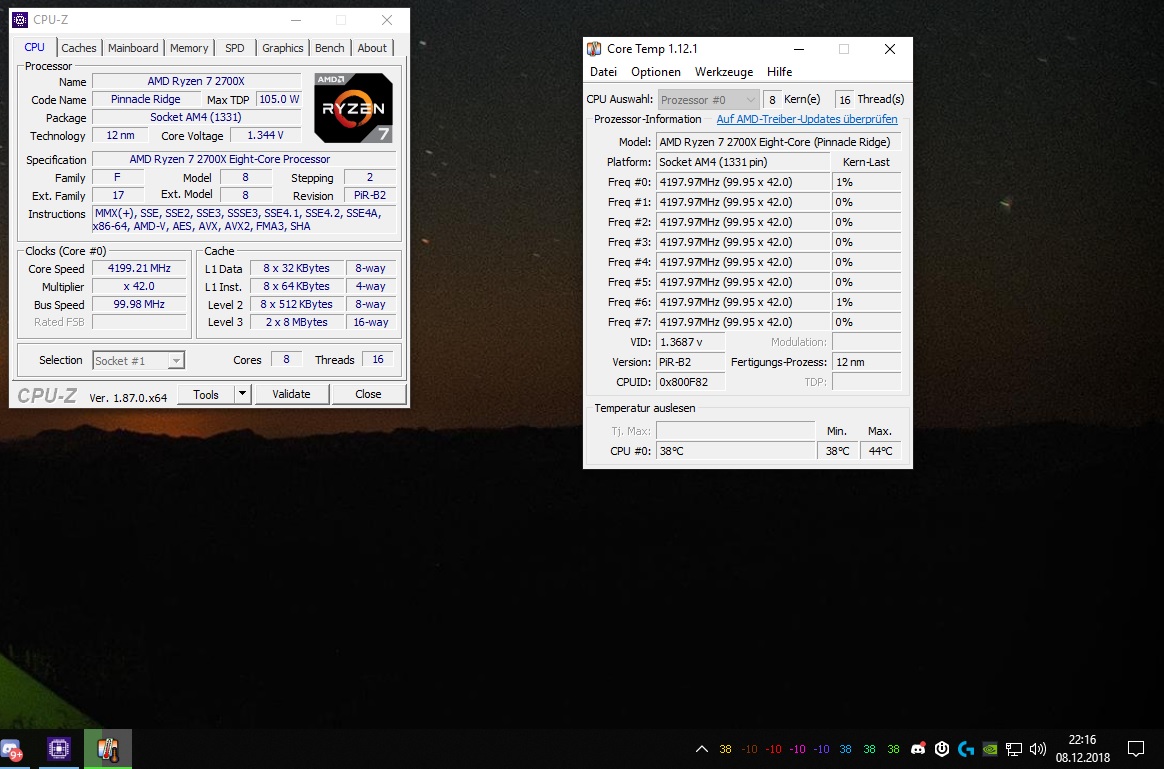This screenshot has width=1164, height=769.
Task: Click the Revision value PiR-B2 in CPU-Z
Action: coord(370,195)
